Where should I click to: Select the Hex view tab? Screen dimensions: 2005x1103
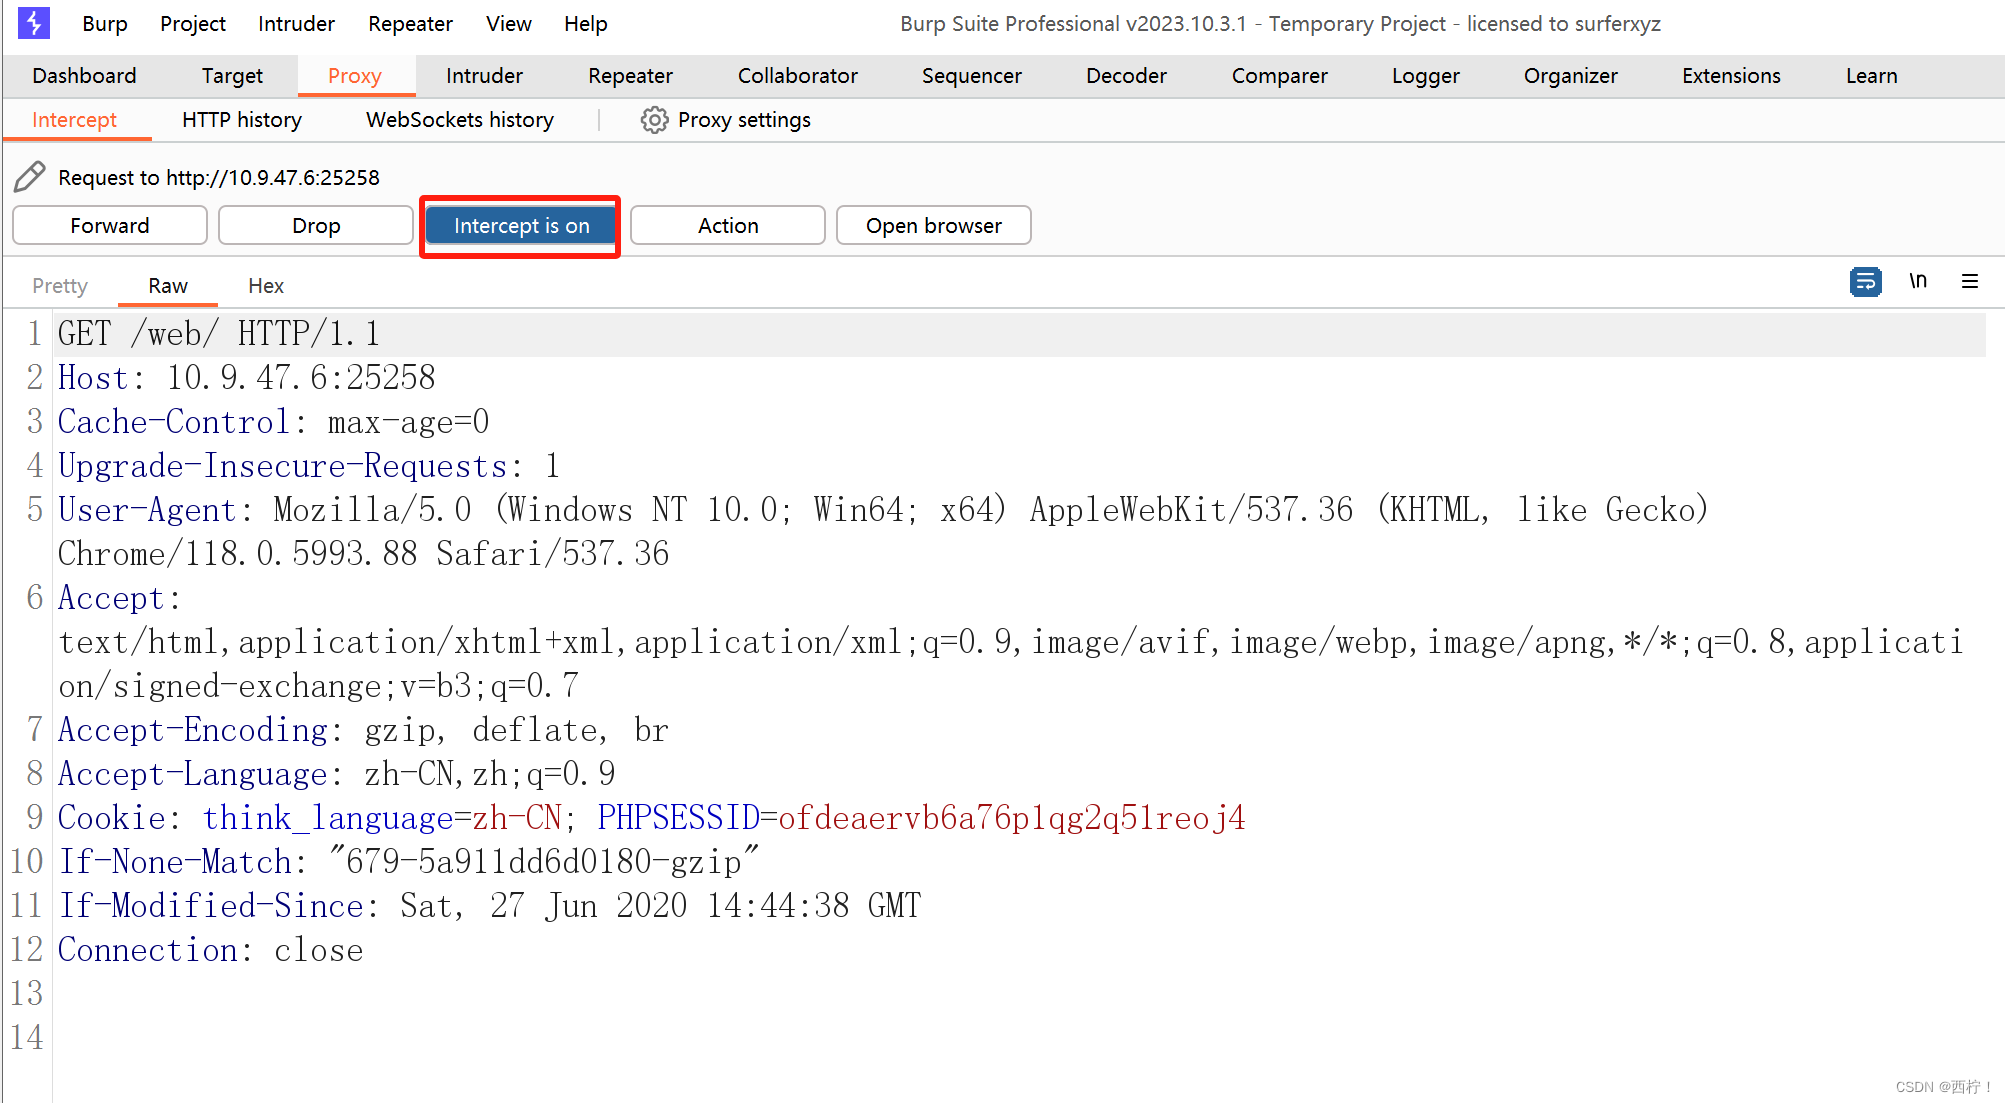click(265, 286)
